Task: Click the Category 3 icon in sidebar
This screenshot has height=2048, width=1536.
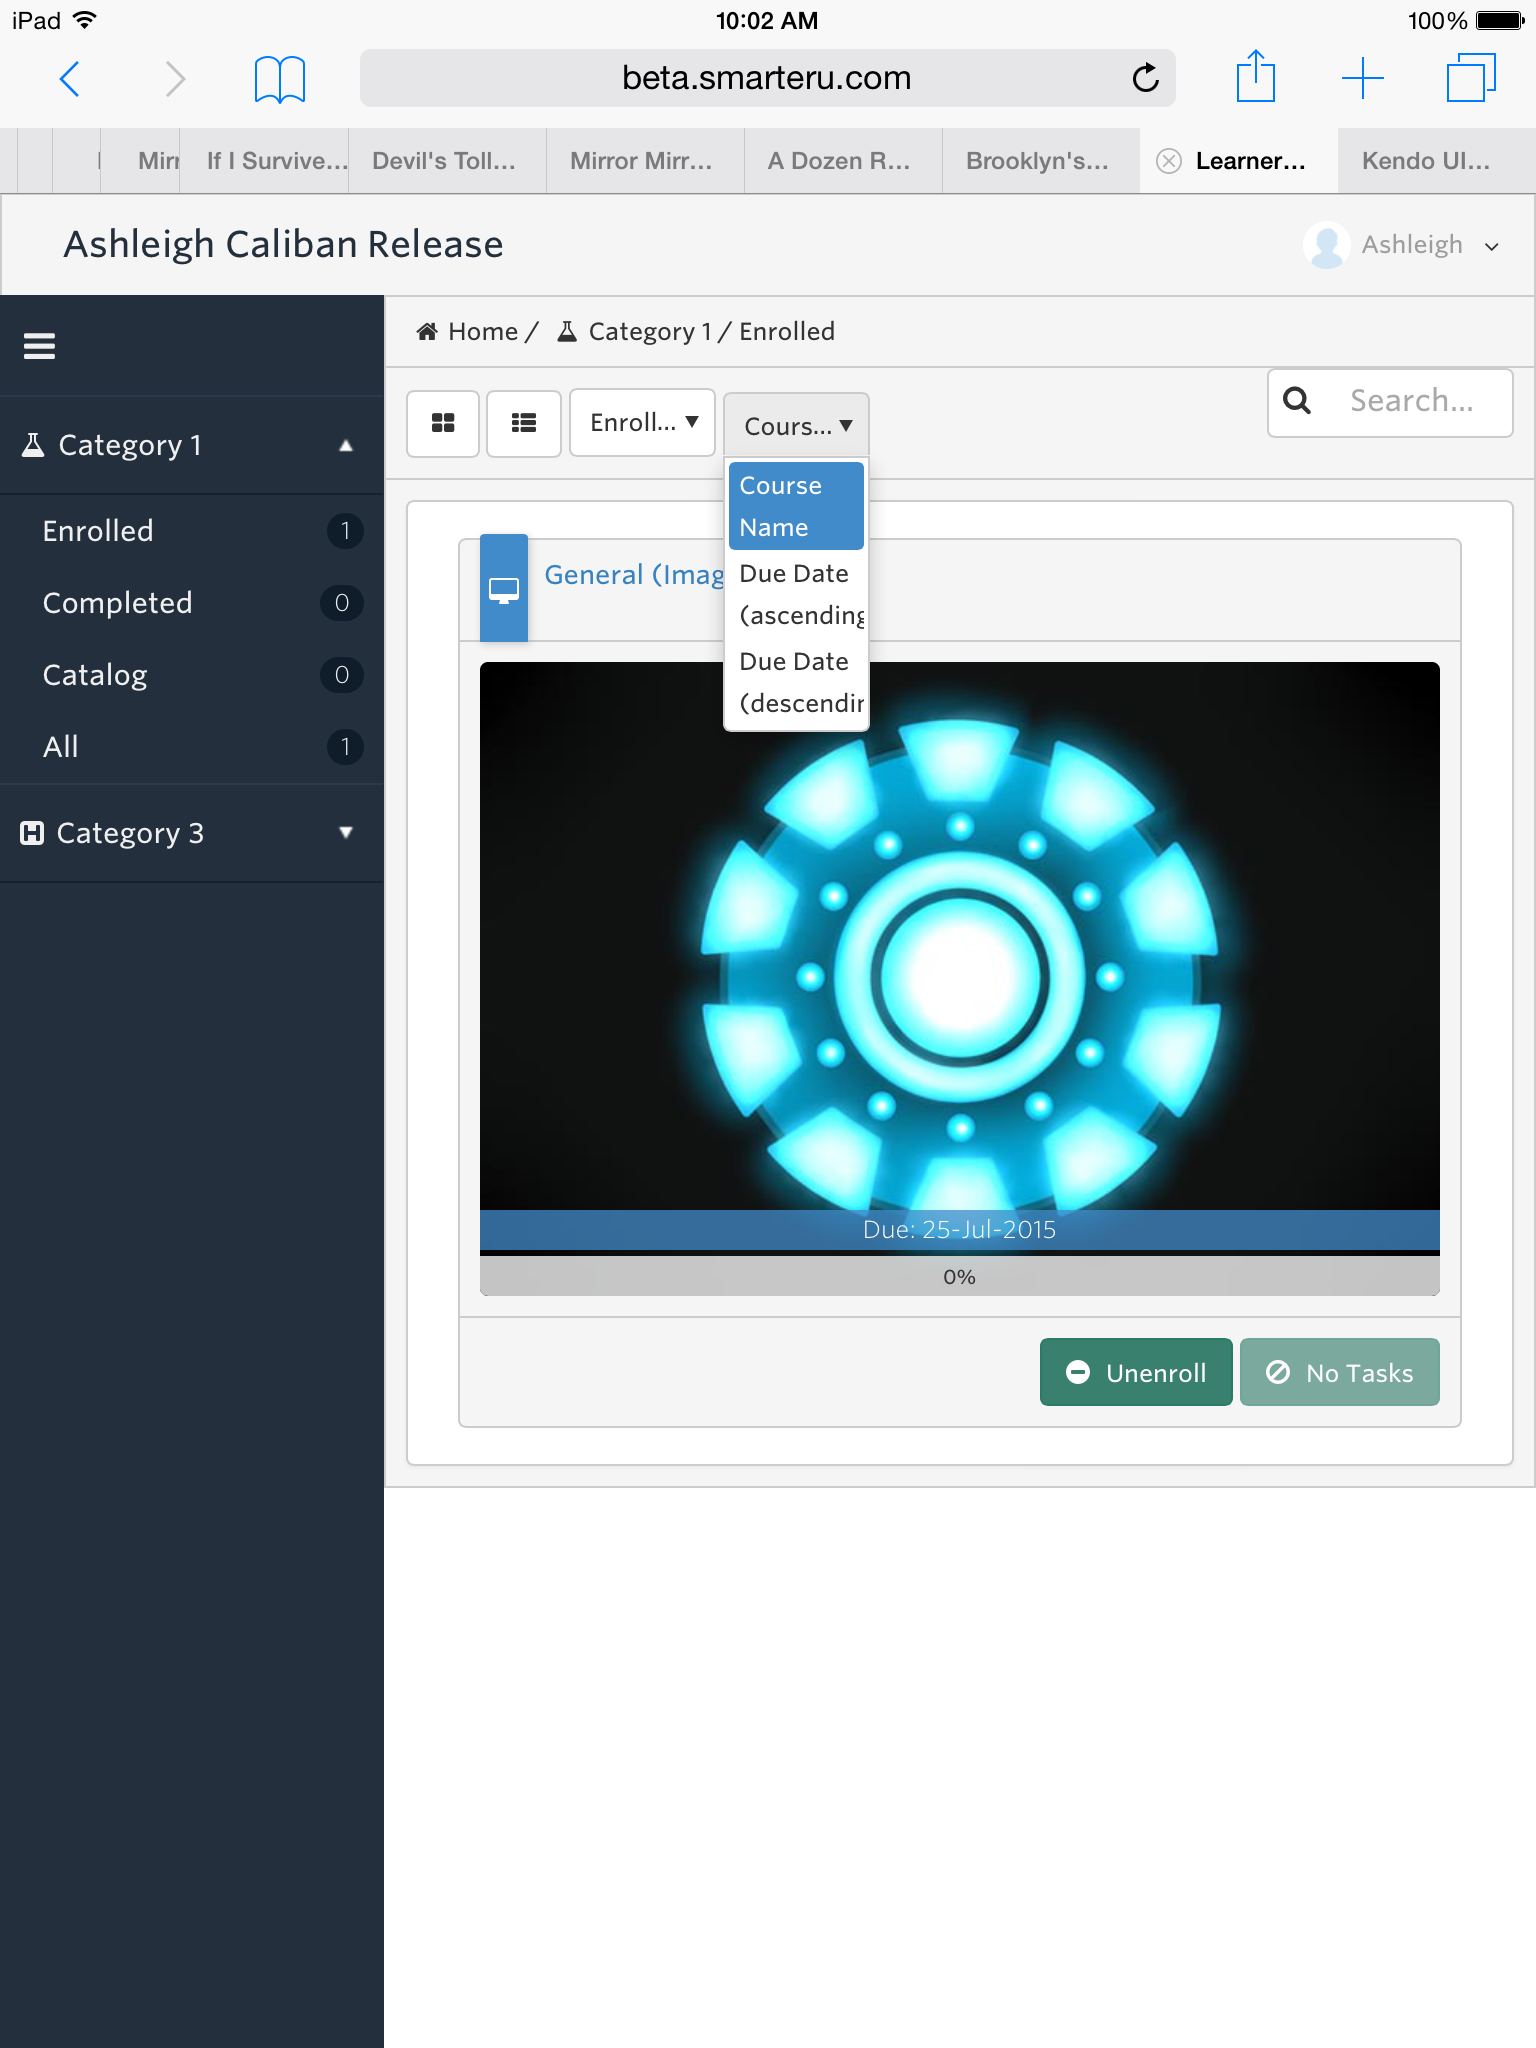Action: [32, 833]
